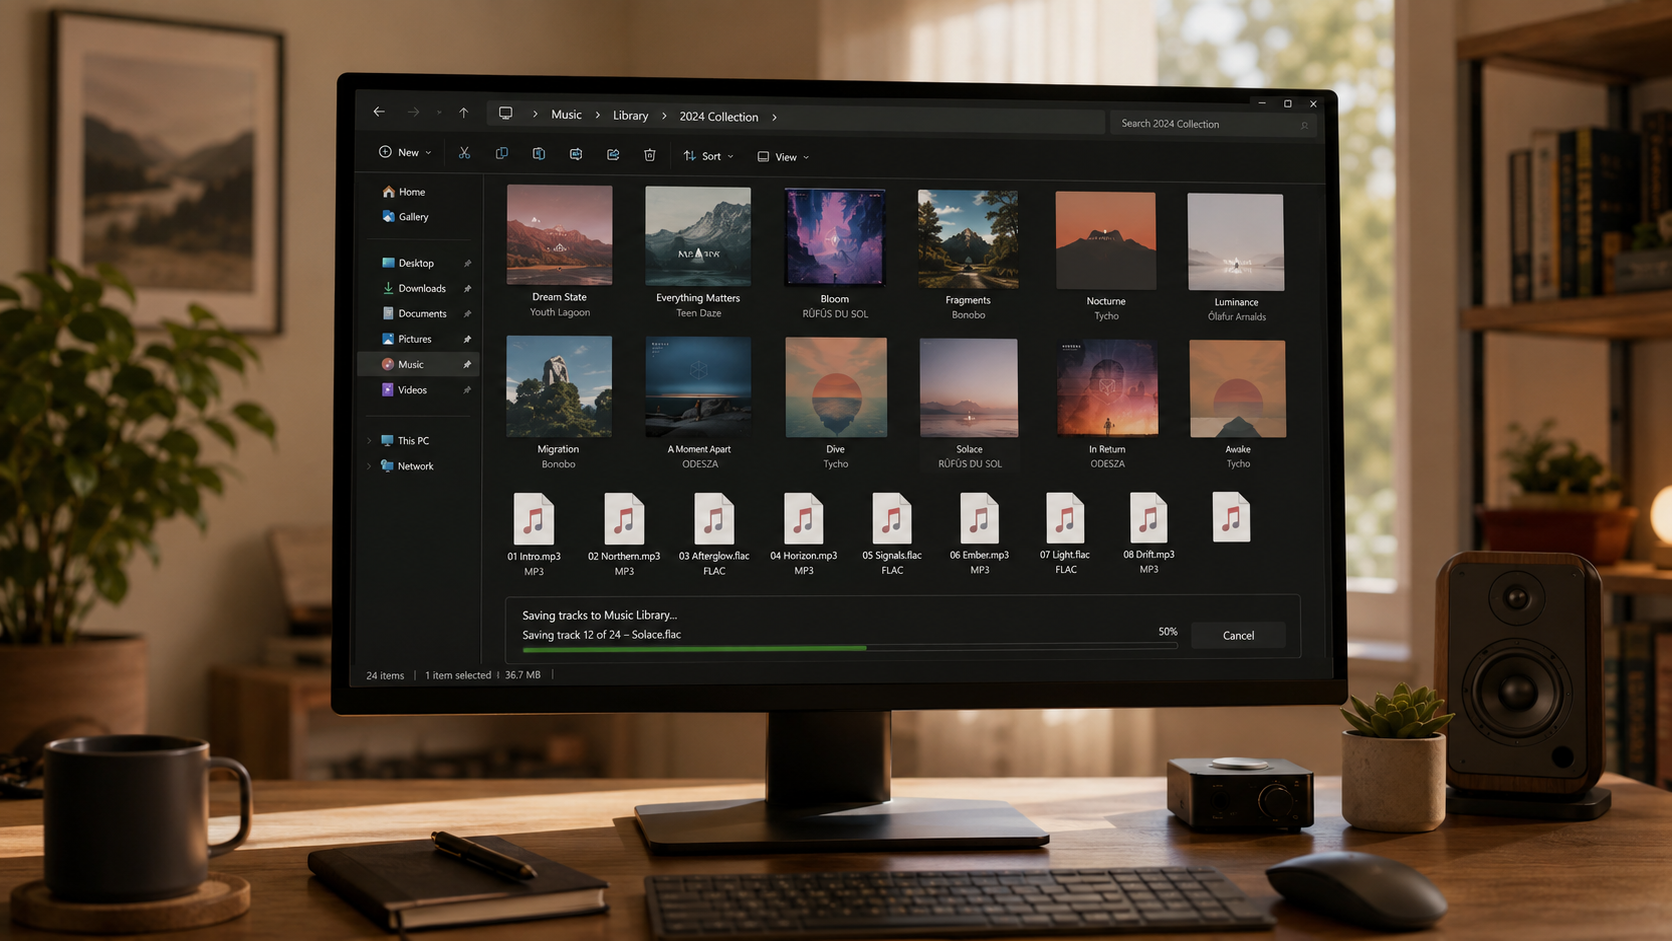Select the 03 Afterglow.flac file icon
The height and width of the screenshot is (941, 1672).
(714, 519)
